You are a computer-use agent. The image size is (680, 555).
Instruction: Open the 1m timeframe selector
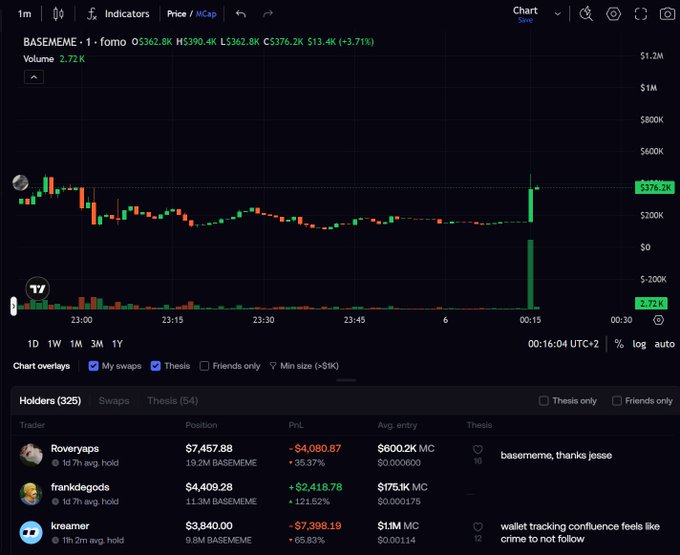[x=24, y=14]
